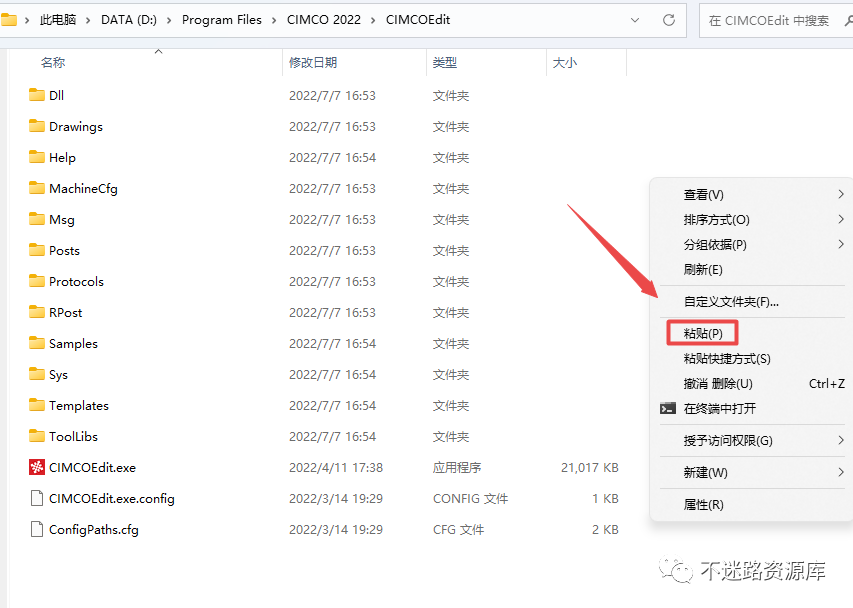Image resolution: width=853 pixels, height=608 pixels.
Task: Choose 粘贴(P) from context menu
Action: pos(702,333)
